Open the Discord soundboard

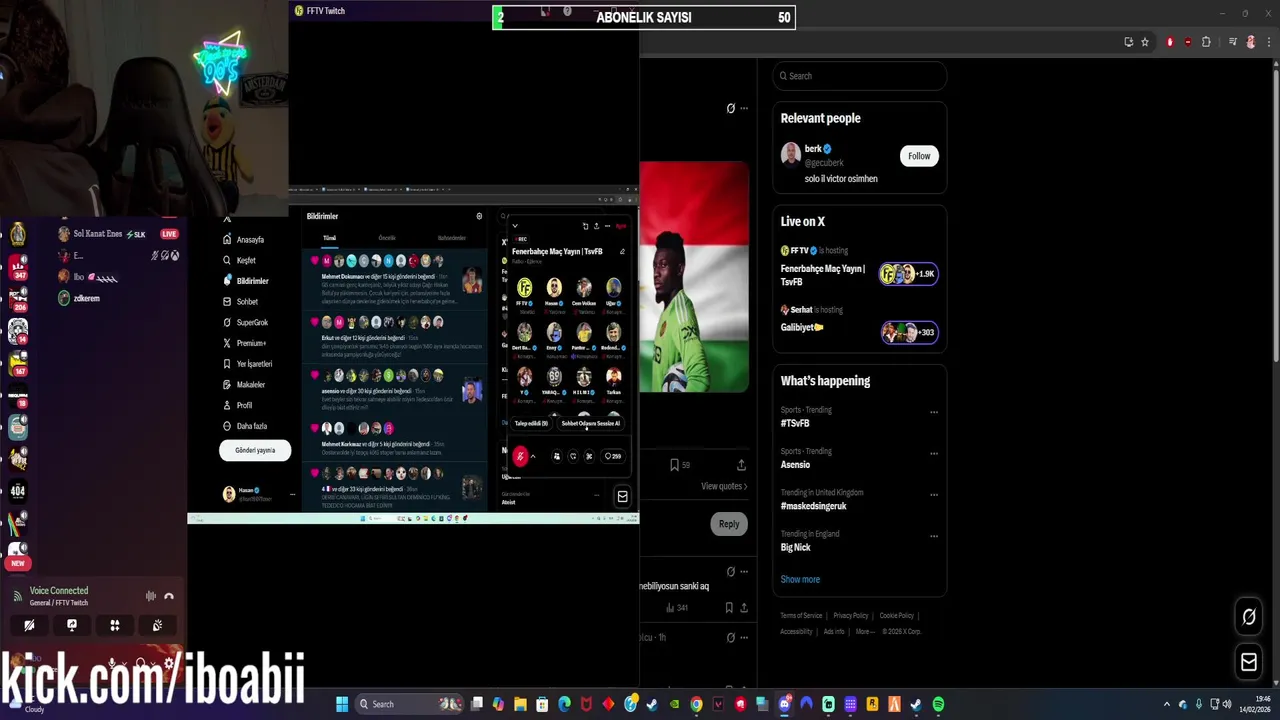[157, 625]
